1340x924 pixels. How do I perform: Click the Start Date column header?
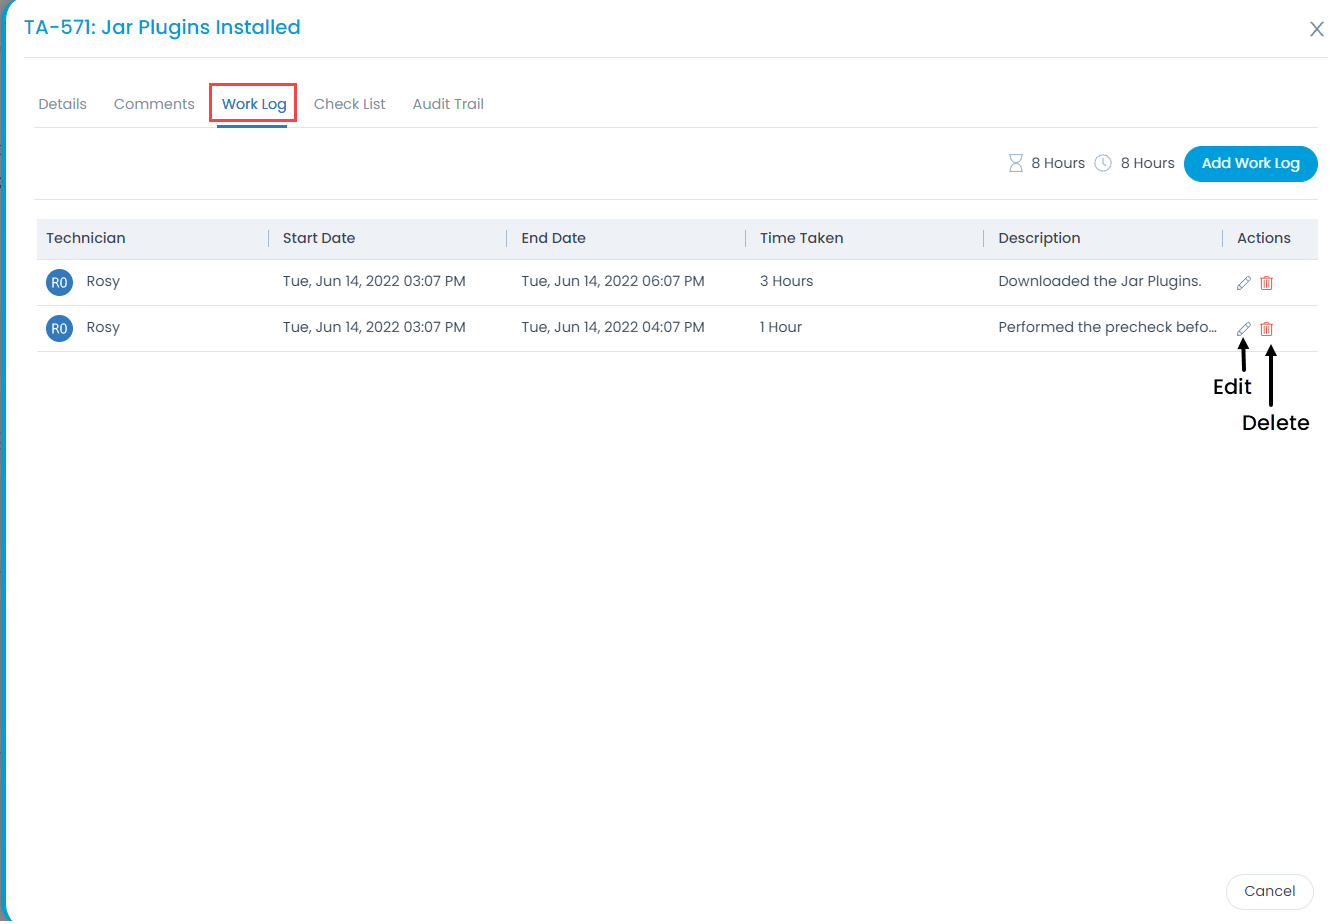pyautogui.click(x=319, y=238)
